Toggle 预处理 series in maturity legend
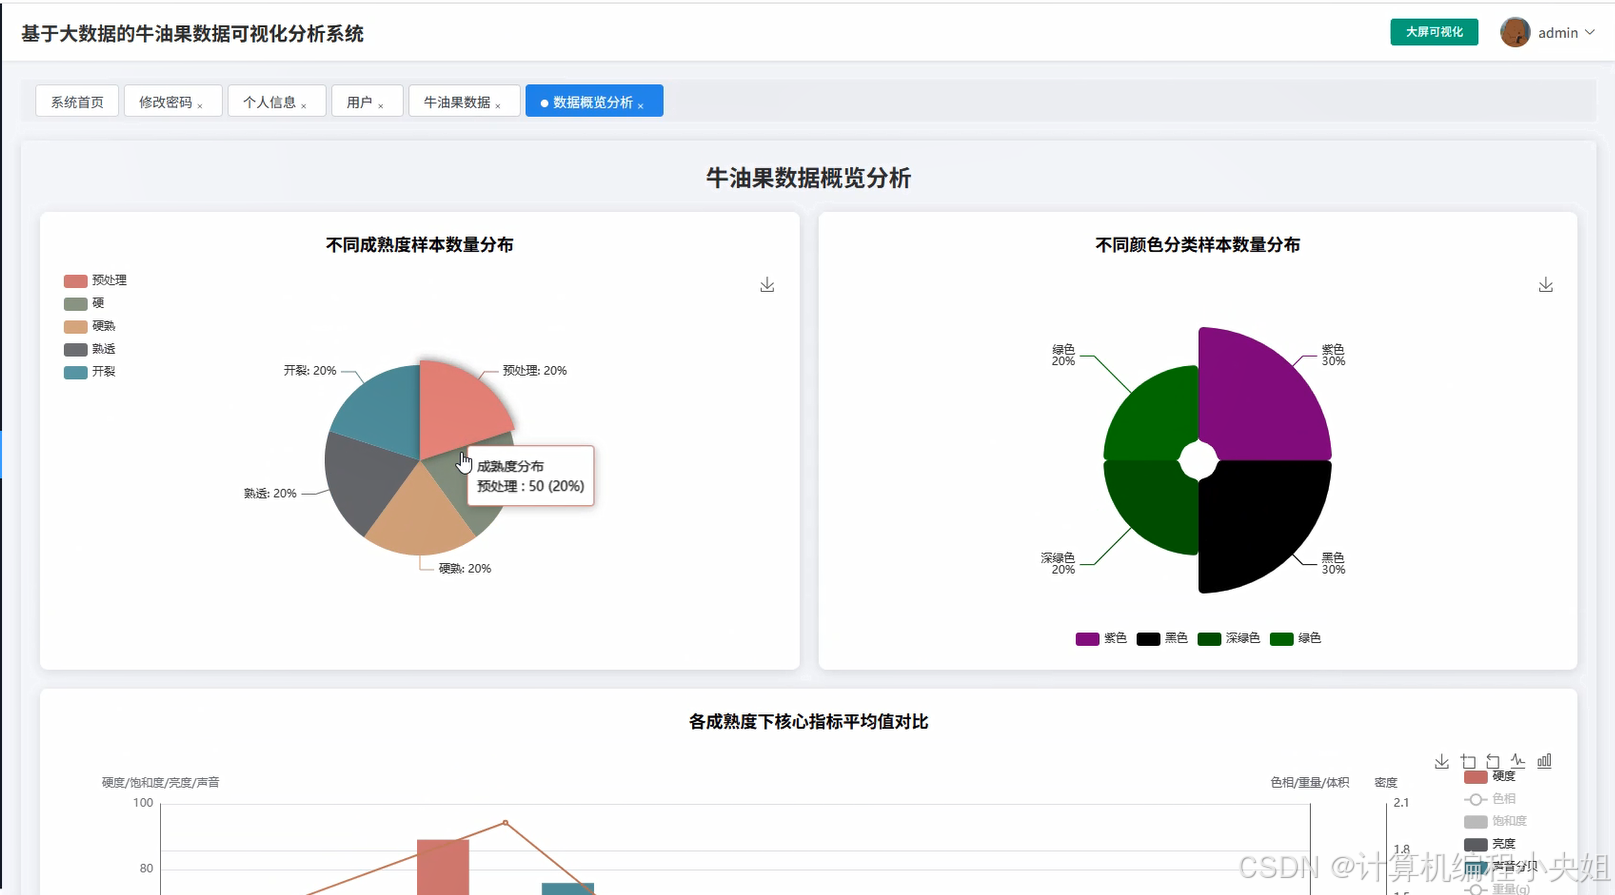Viewport: 1615px width, 895px height. 95,281
